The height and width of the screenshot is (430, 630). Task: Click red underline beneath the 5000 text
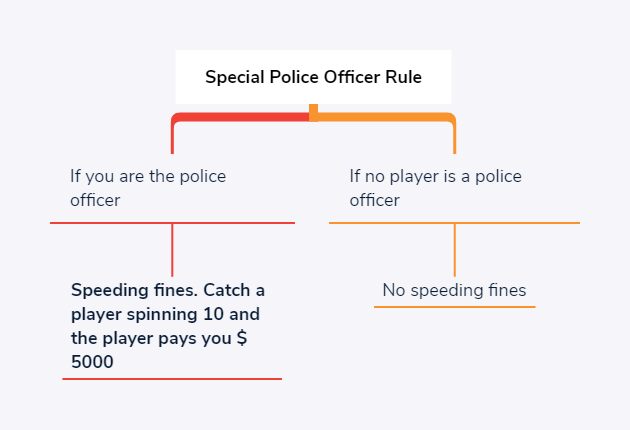pyautogui.click(x=172, y=379)
